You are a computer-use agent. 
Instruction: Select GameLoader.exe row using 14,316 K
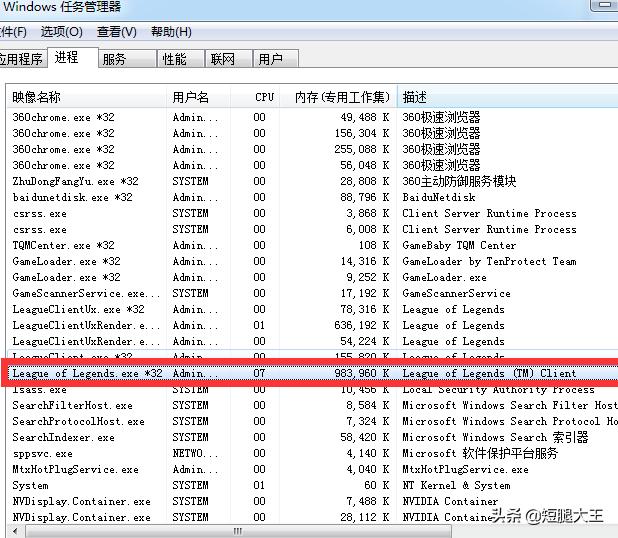coord(313,261)
